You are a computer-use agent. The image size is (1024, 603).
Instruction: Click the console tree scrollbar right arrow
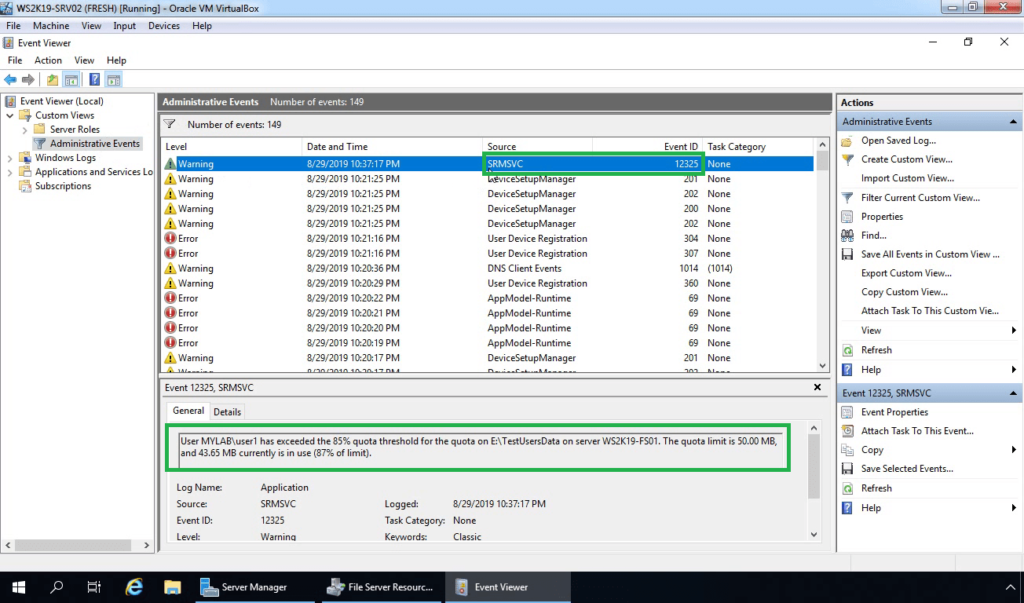(x=146, y=545)
